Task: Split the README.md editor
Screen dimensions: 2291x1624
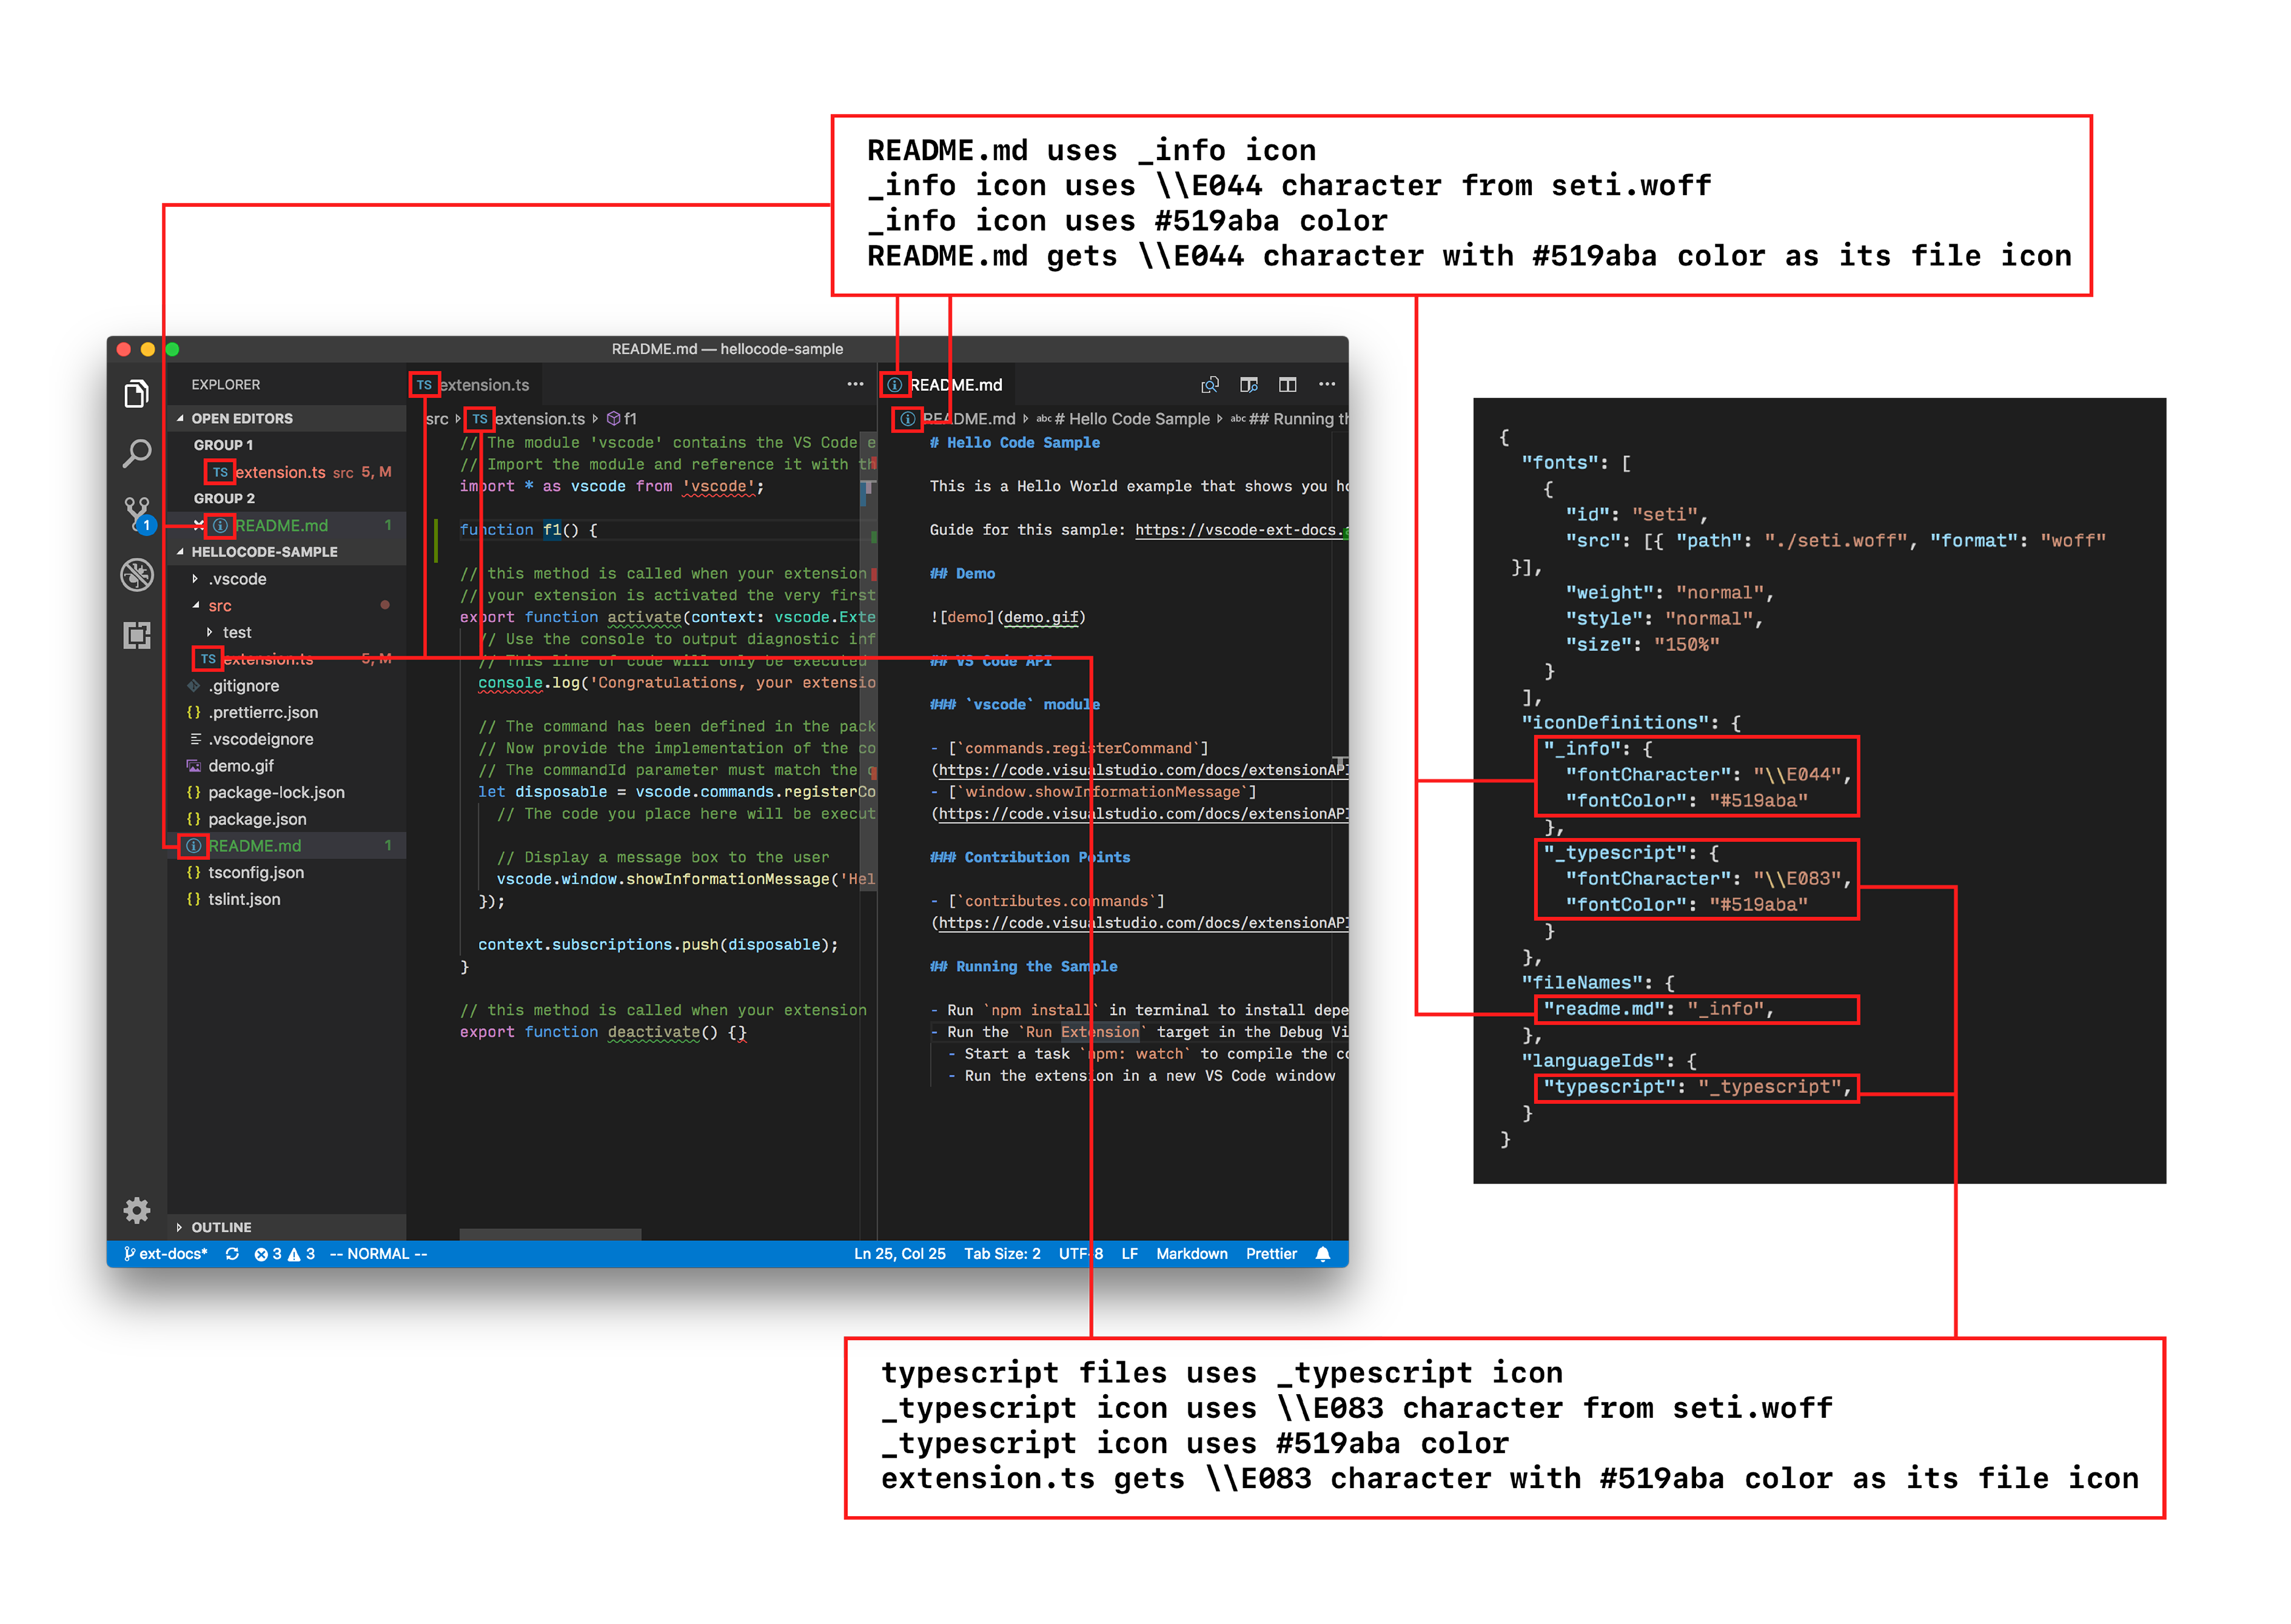Action: pos(1287,384)
